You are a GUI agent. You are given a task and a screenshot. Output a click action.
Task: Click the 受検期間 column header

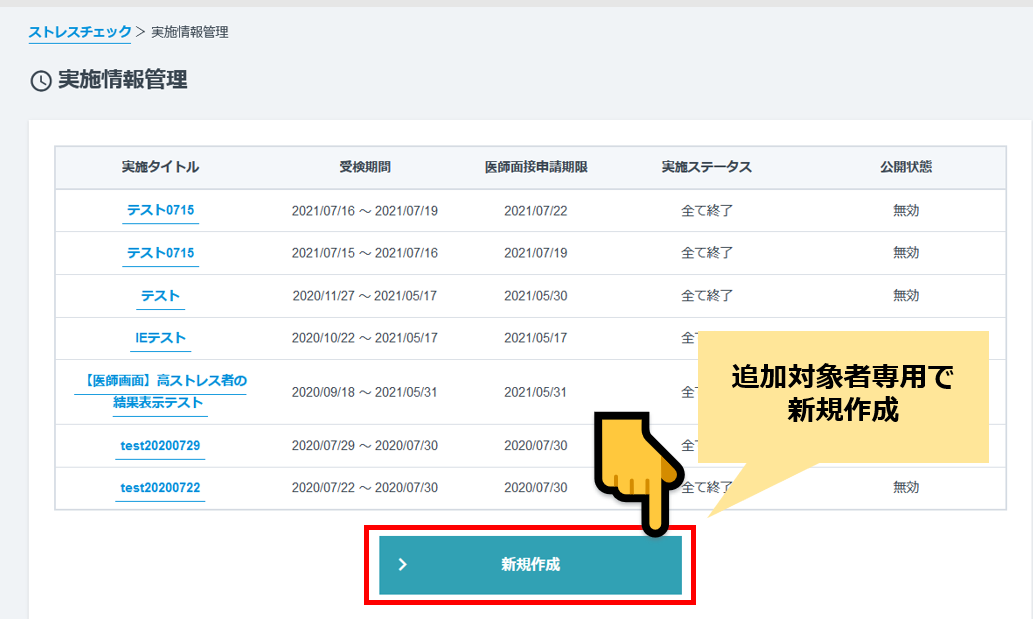tap(364, 167)
